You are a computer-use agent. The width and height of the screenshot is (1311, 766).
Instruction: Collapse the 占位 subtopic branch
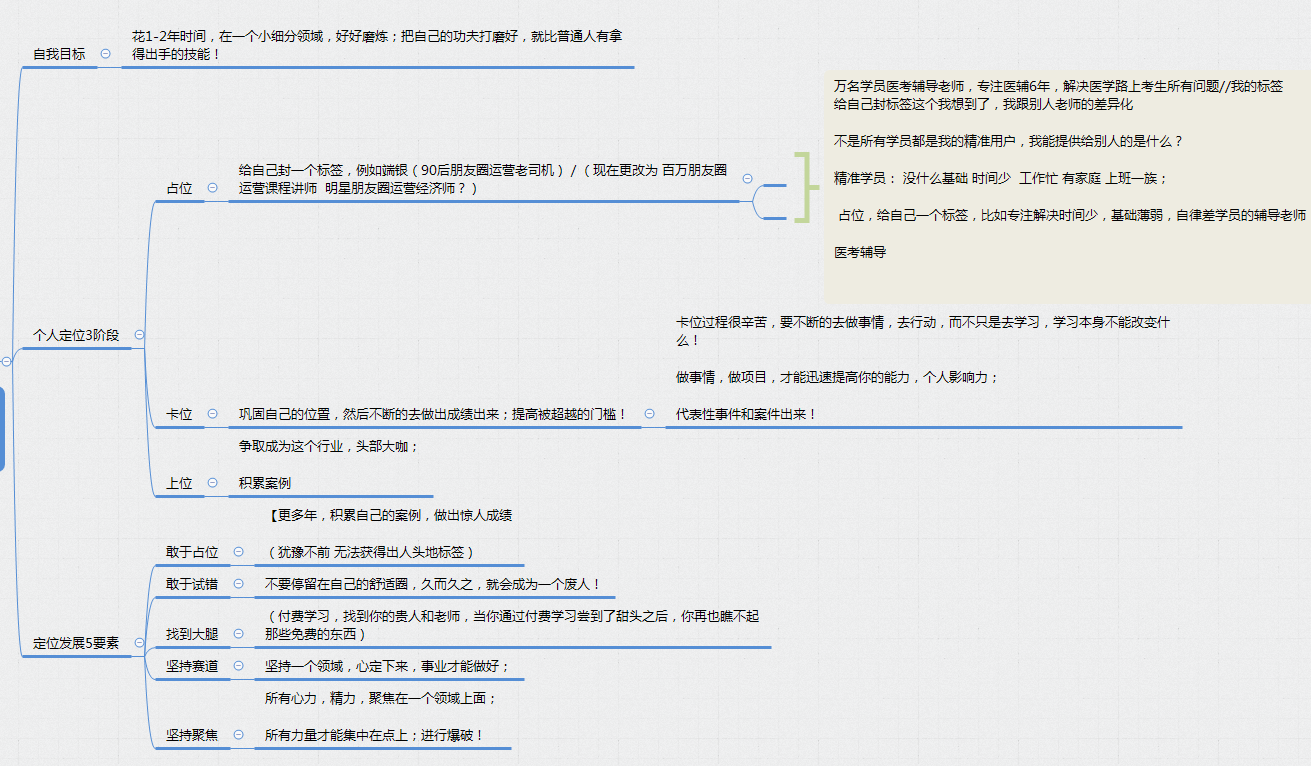click(x=212, y=188)
